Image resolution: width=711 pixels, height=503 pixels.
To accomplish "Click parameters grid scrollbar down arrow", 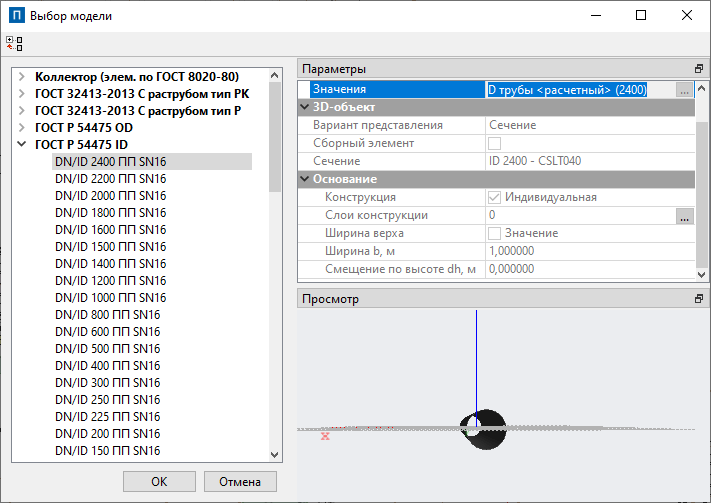I will click(701, 274).
